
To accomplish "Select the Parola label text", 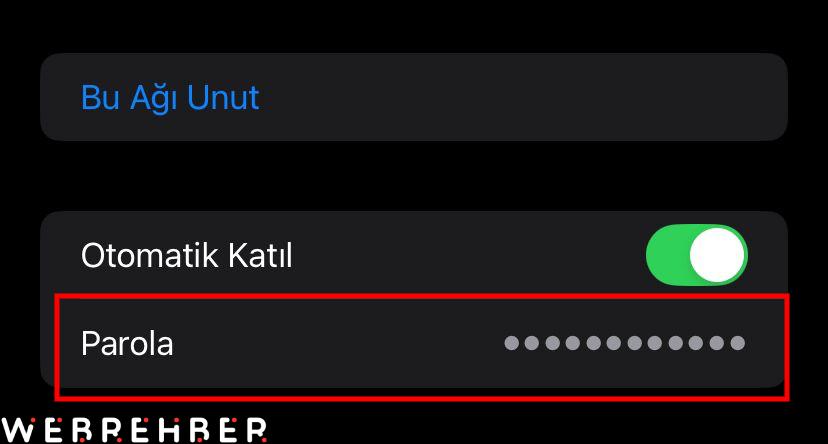I will (127, 344).
